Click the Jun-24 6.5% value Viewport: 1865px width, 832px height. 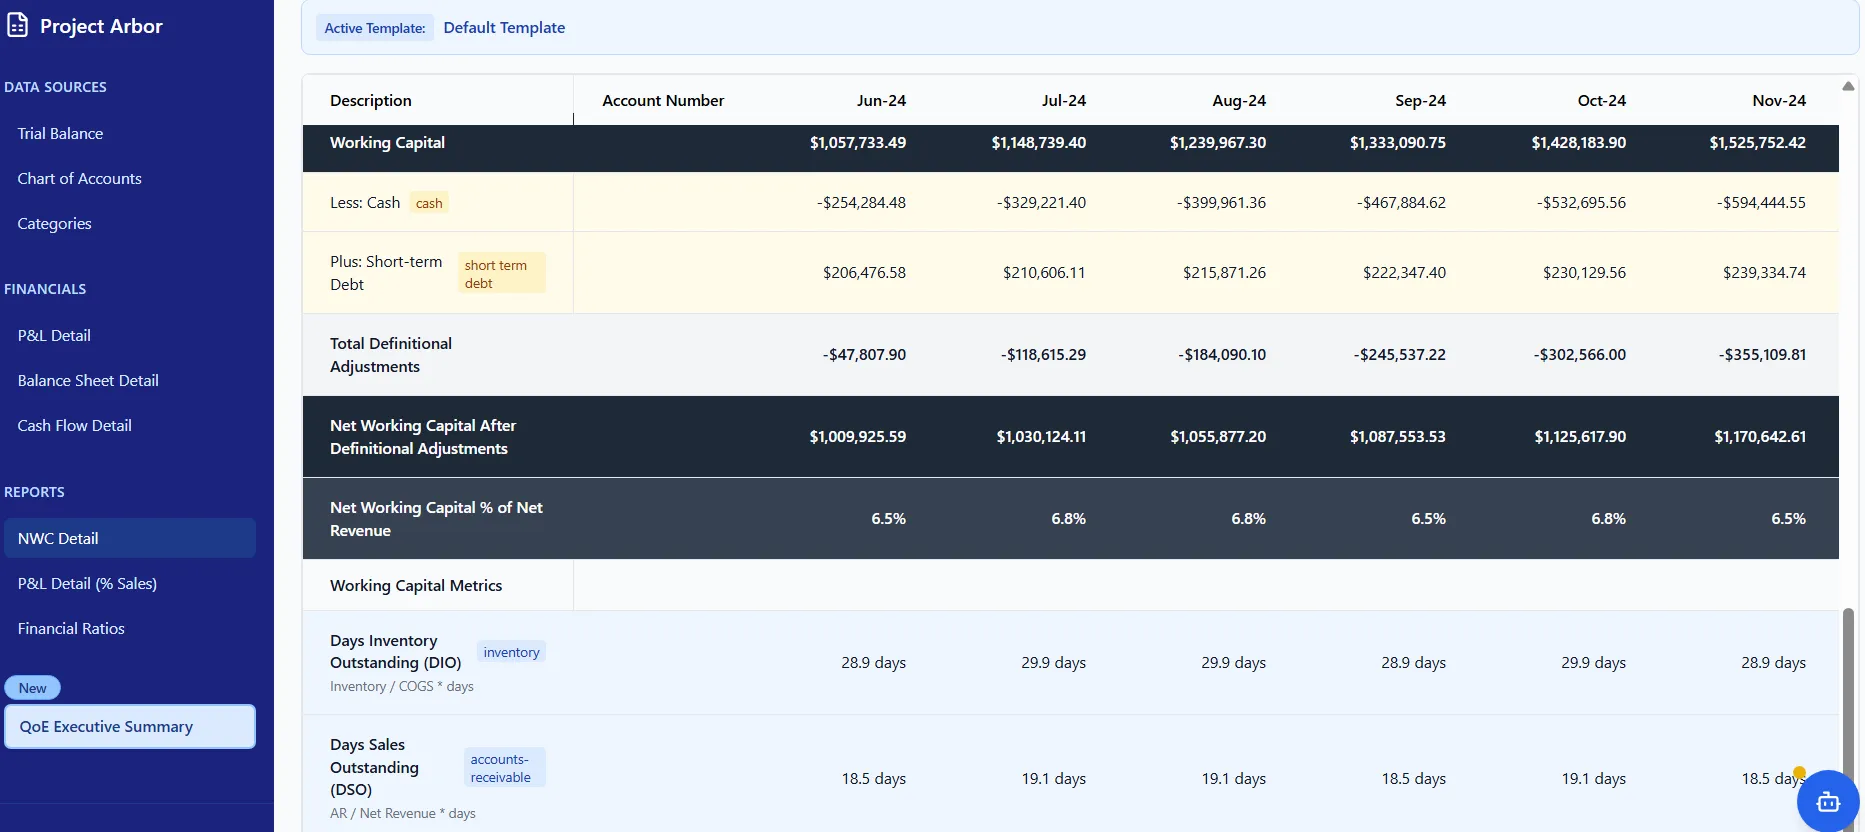(888, 518)
